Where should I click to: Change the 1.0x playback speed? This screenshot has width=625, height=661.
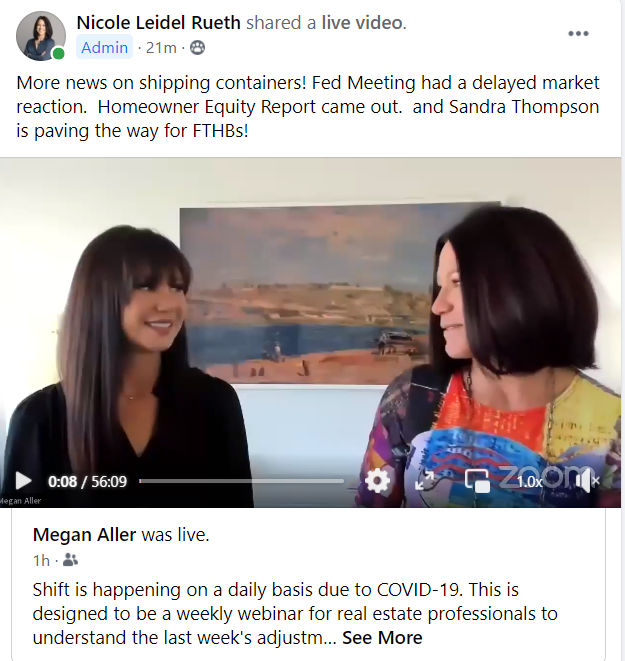[529, 481]
